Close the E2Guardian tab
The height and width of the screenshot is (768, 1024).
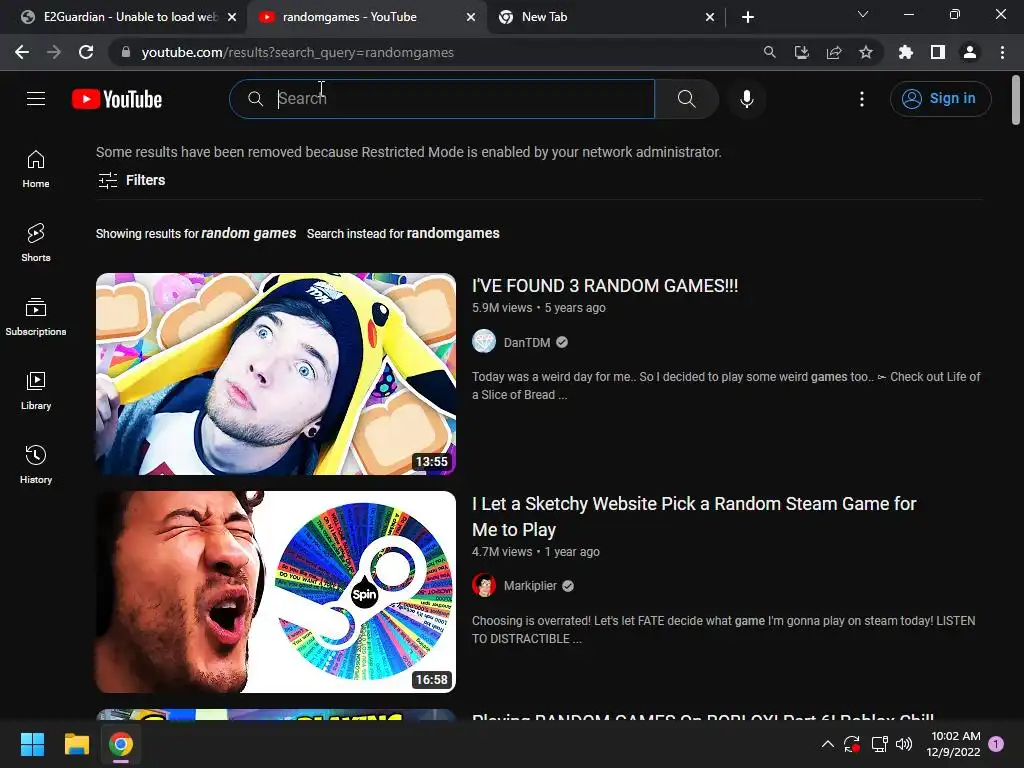pos(232,17)
